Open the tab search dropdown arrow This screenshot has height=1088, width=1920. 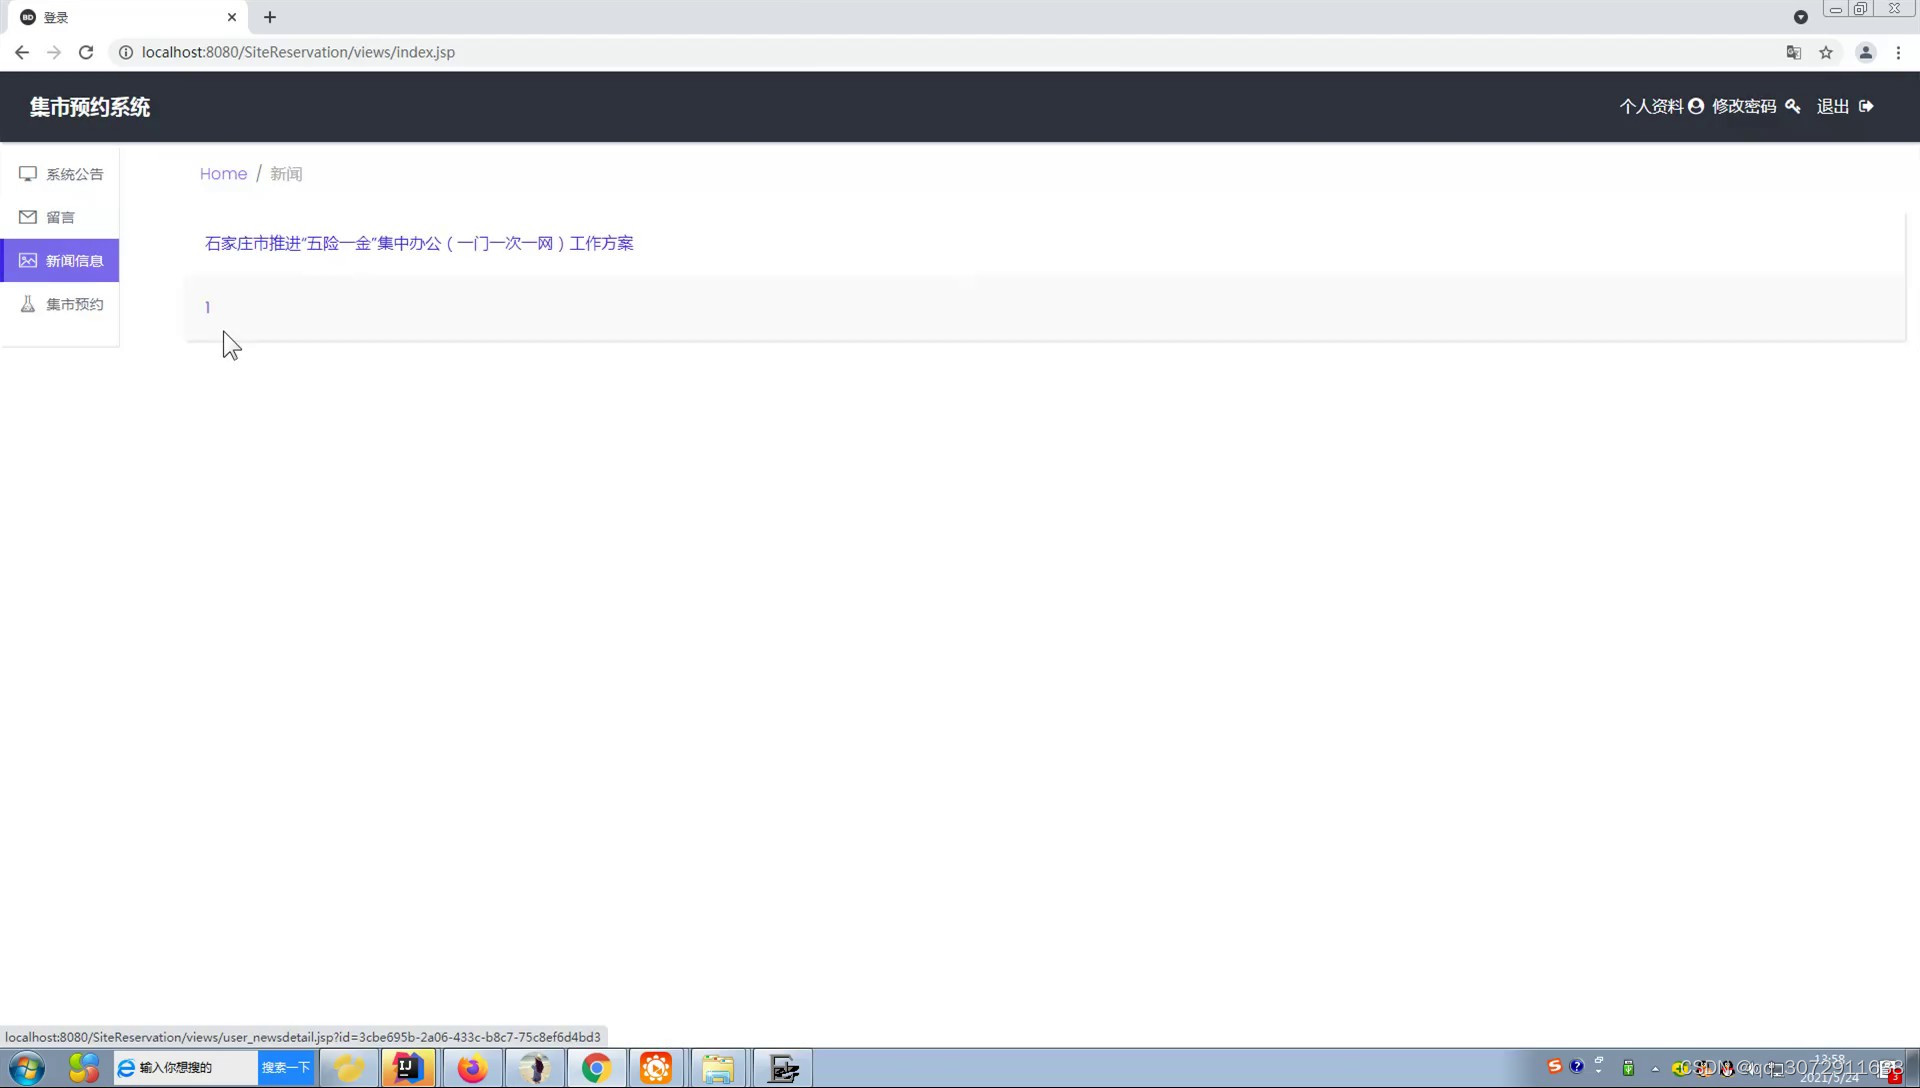point(1801,17)
